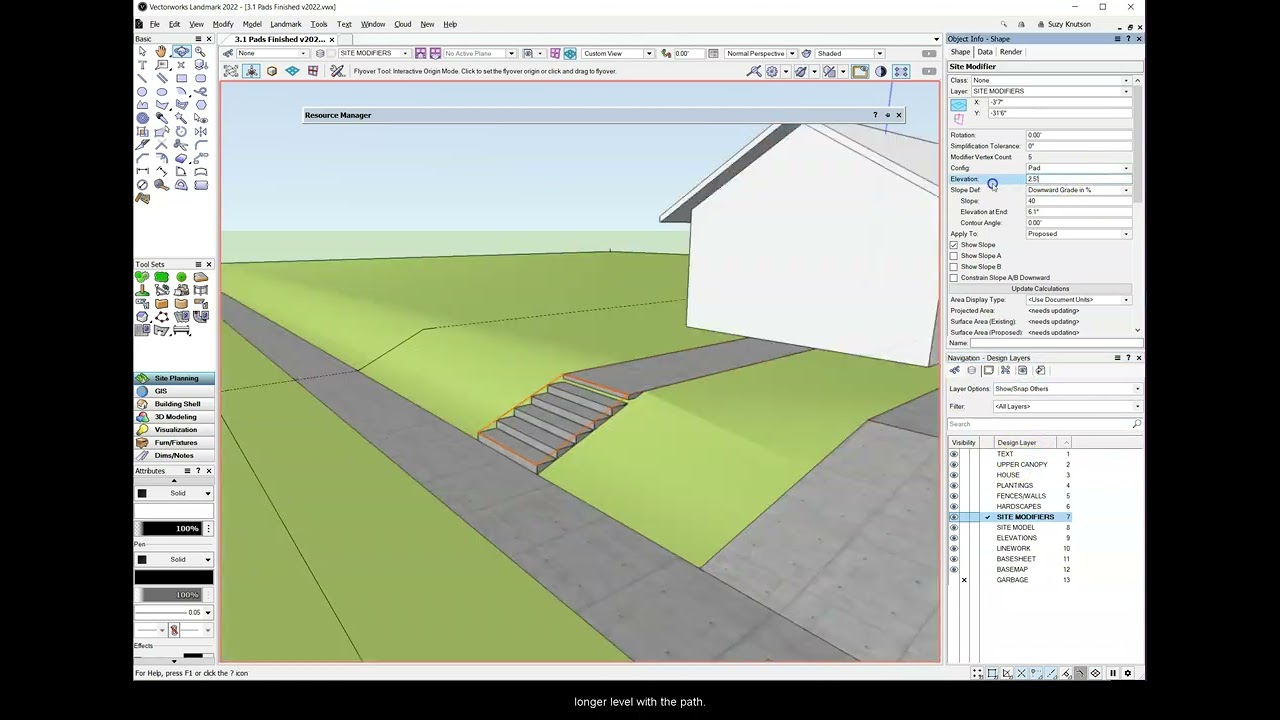Enable Show Slope A checkbox
The image size is (1280, 720).
click(x=954, y=256)
